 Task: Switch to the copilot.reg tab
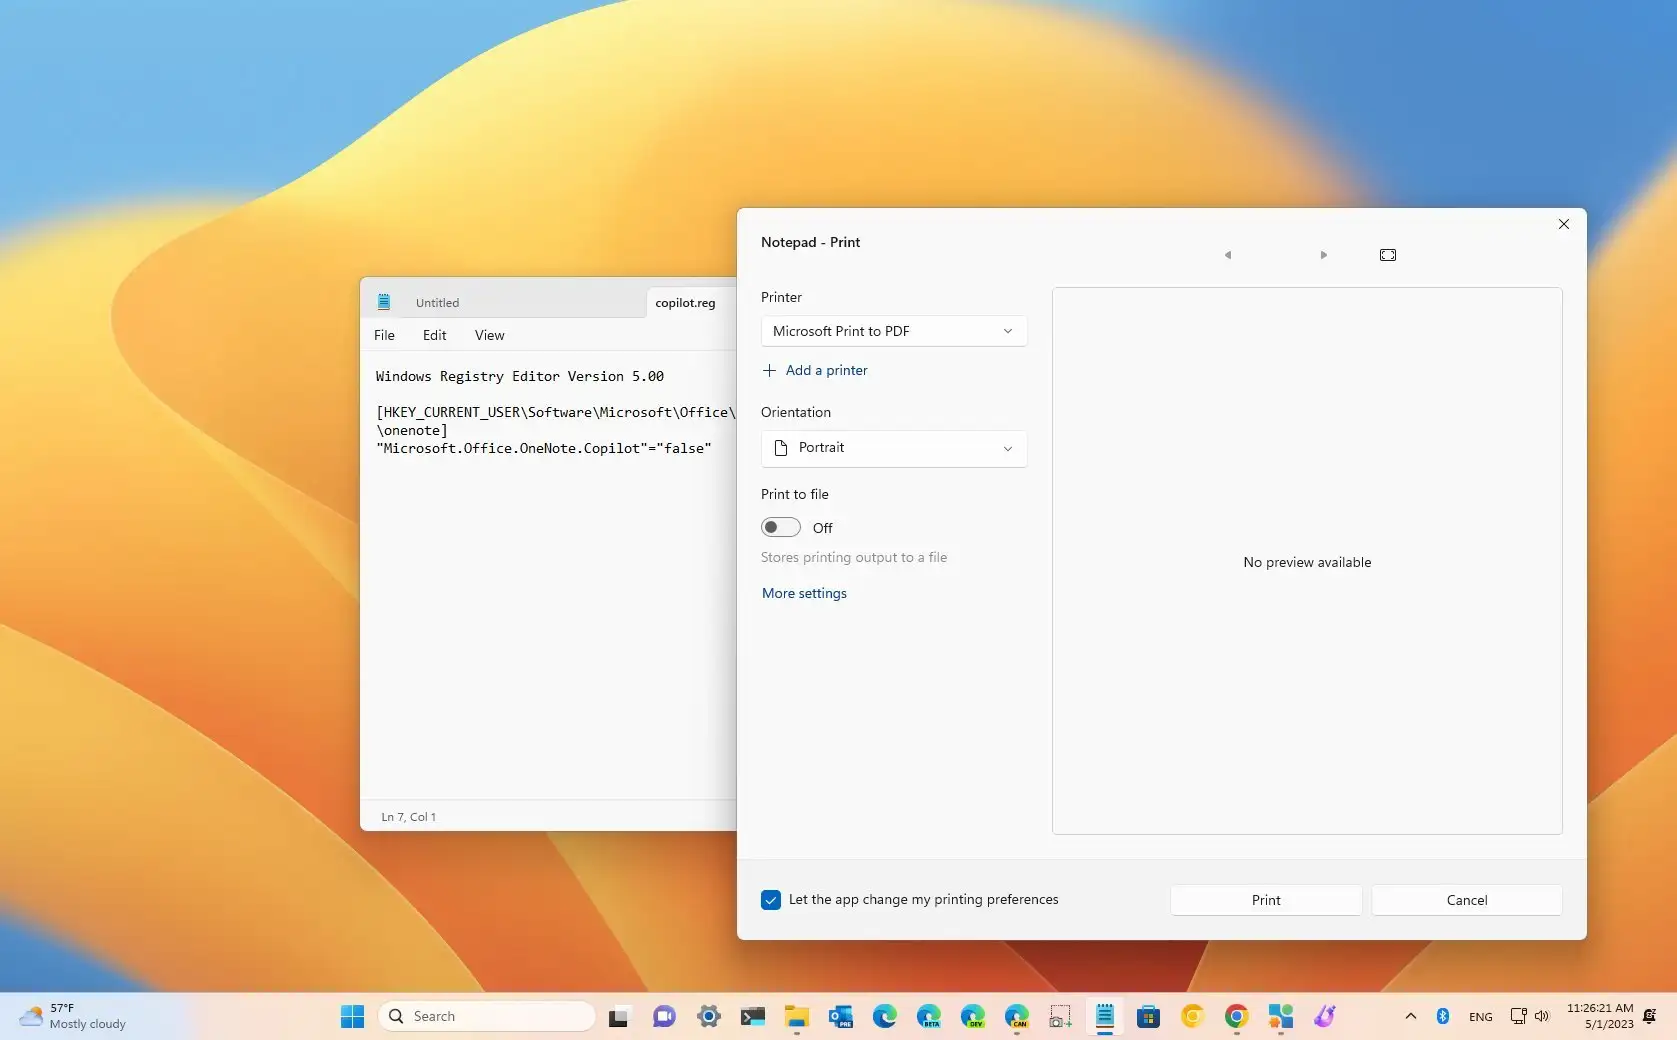click(684, 302)
